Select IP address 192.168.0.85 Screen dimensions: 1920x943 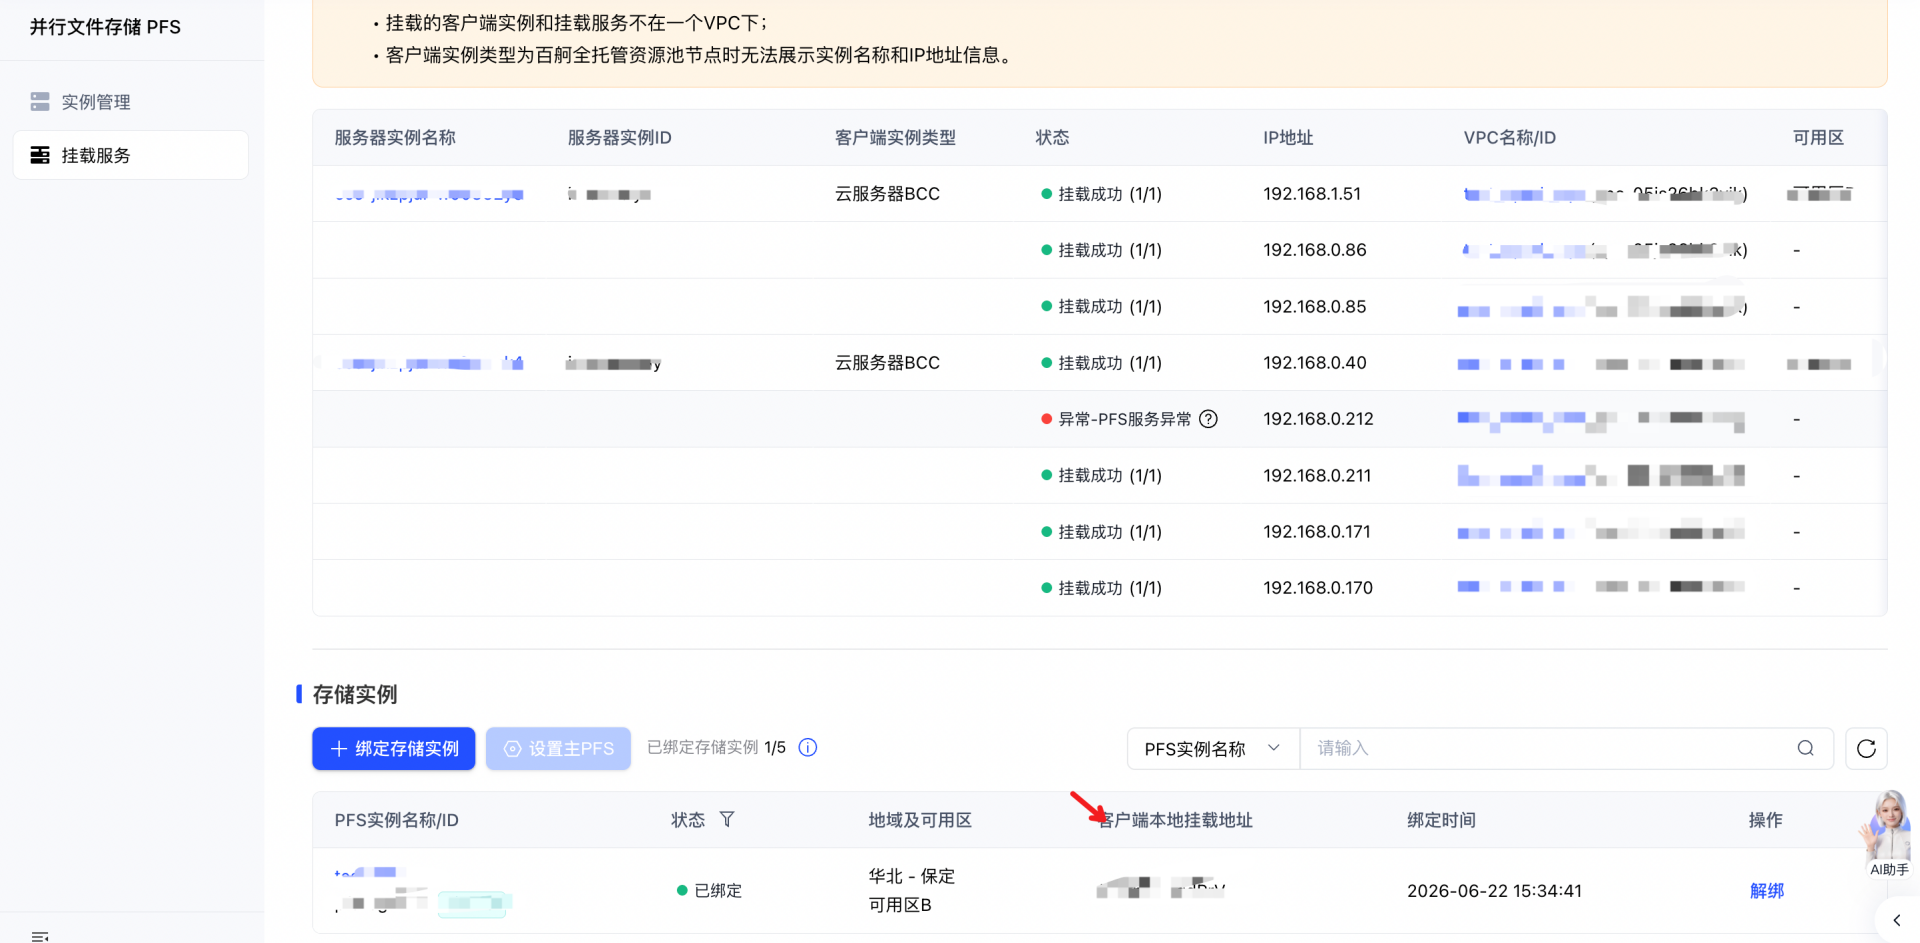click(x=1315, y=307)
